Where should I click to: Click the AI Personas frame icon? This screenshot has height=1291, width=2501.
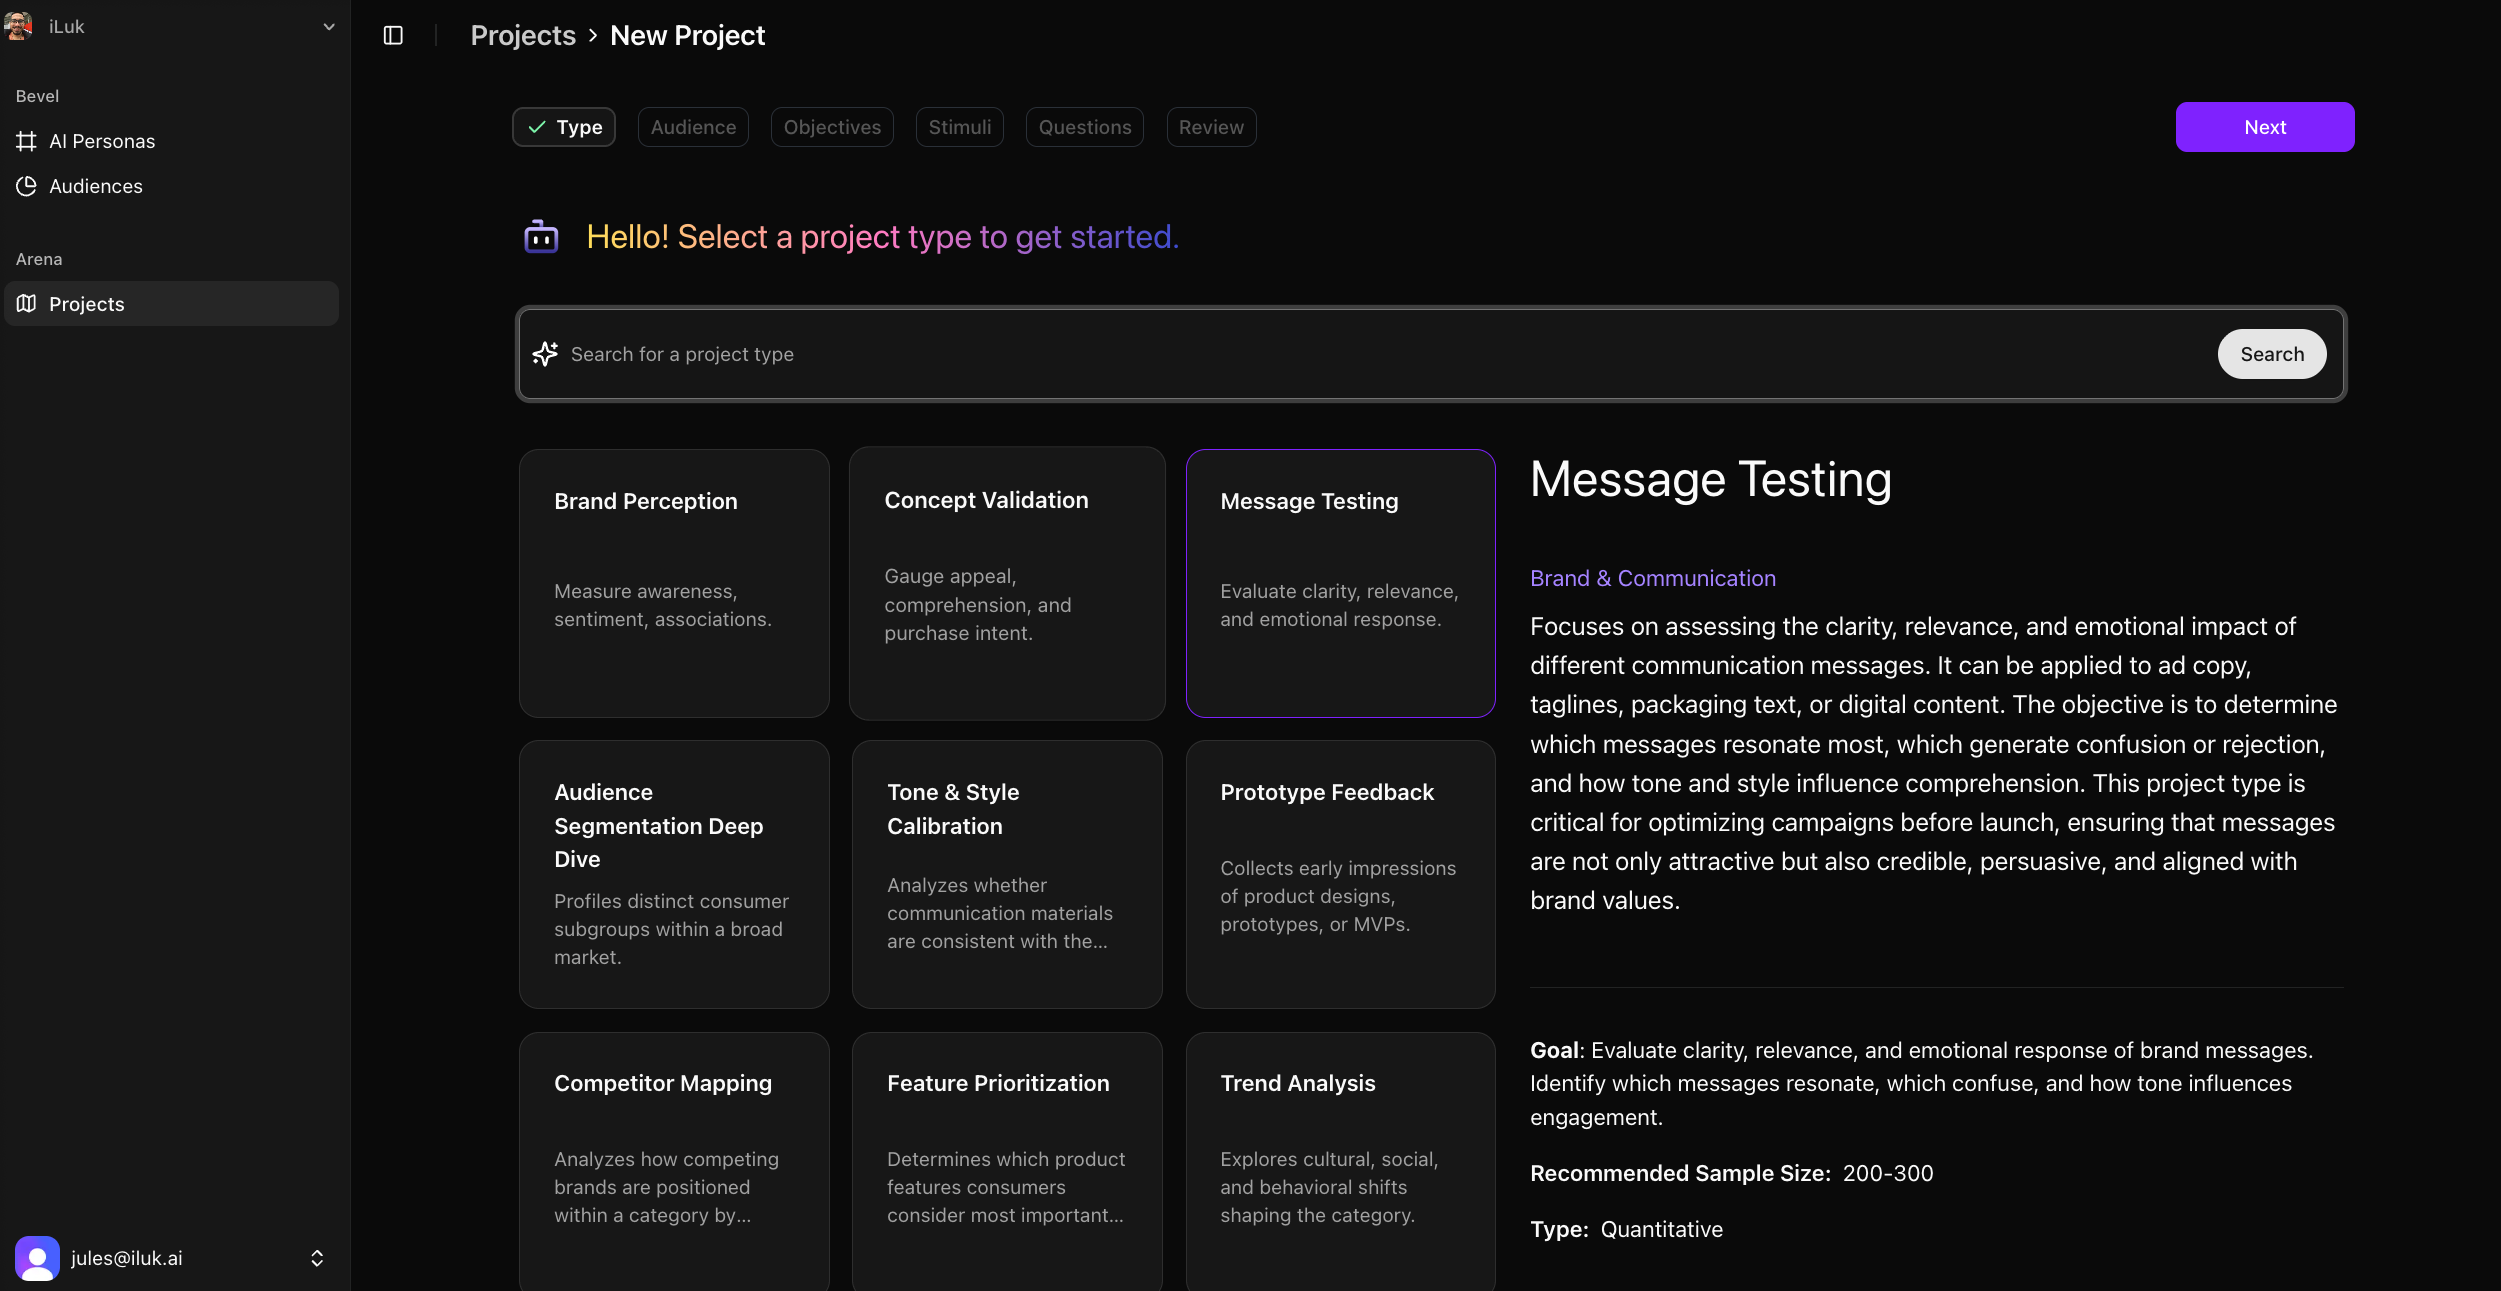click(x=27, y=141)
